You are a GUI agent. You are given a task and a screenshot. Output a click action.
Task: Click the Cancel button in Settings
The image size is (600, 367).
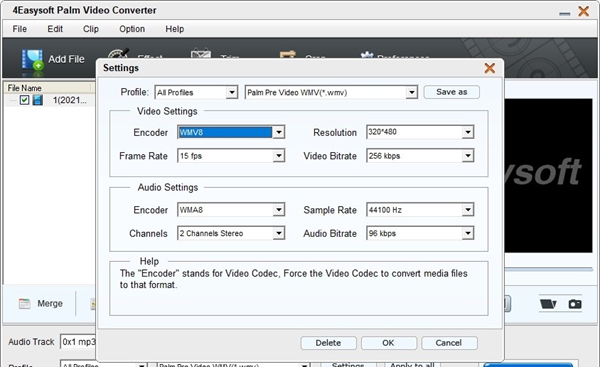[x=449, y=343]
